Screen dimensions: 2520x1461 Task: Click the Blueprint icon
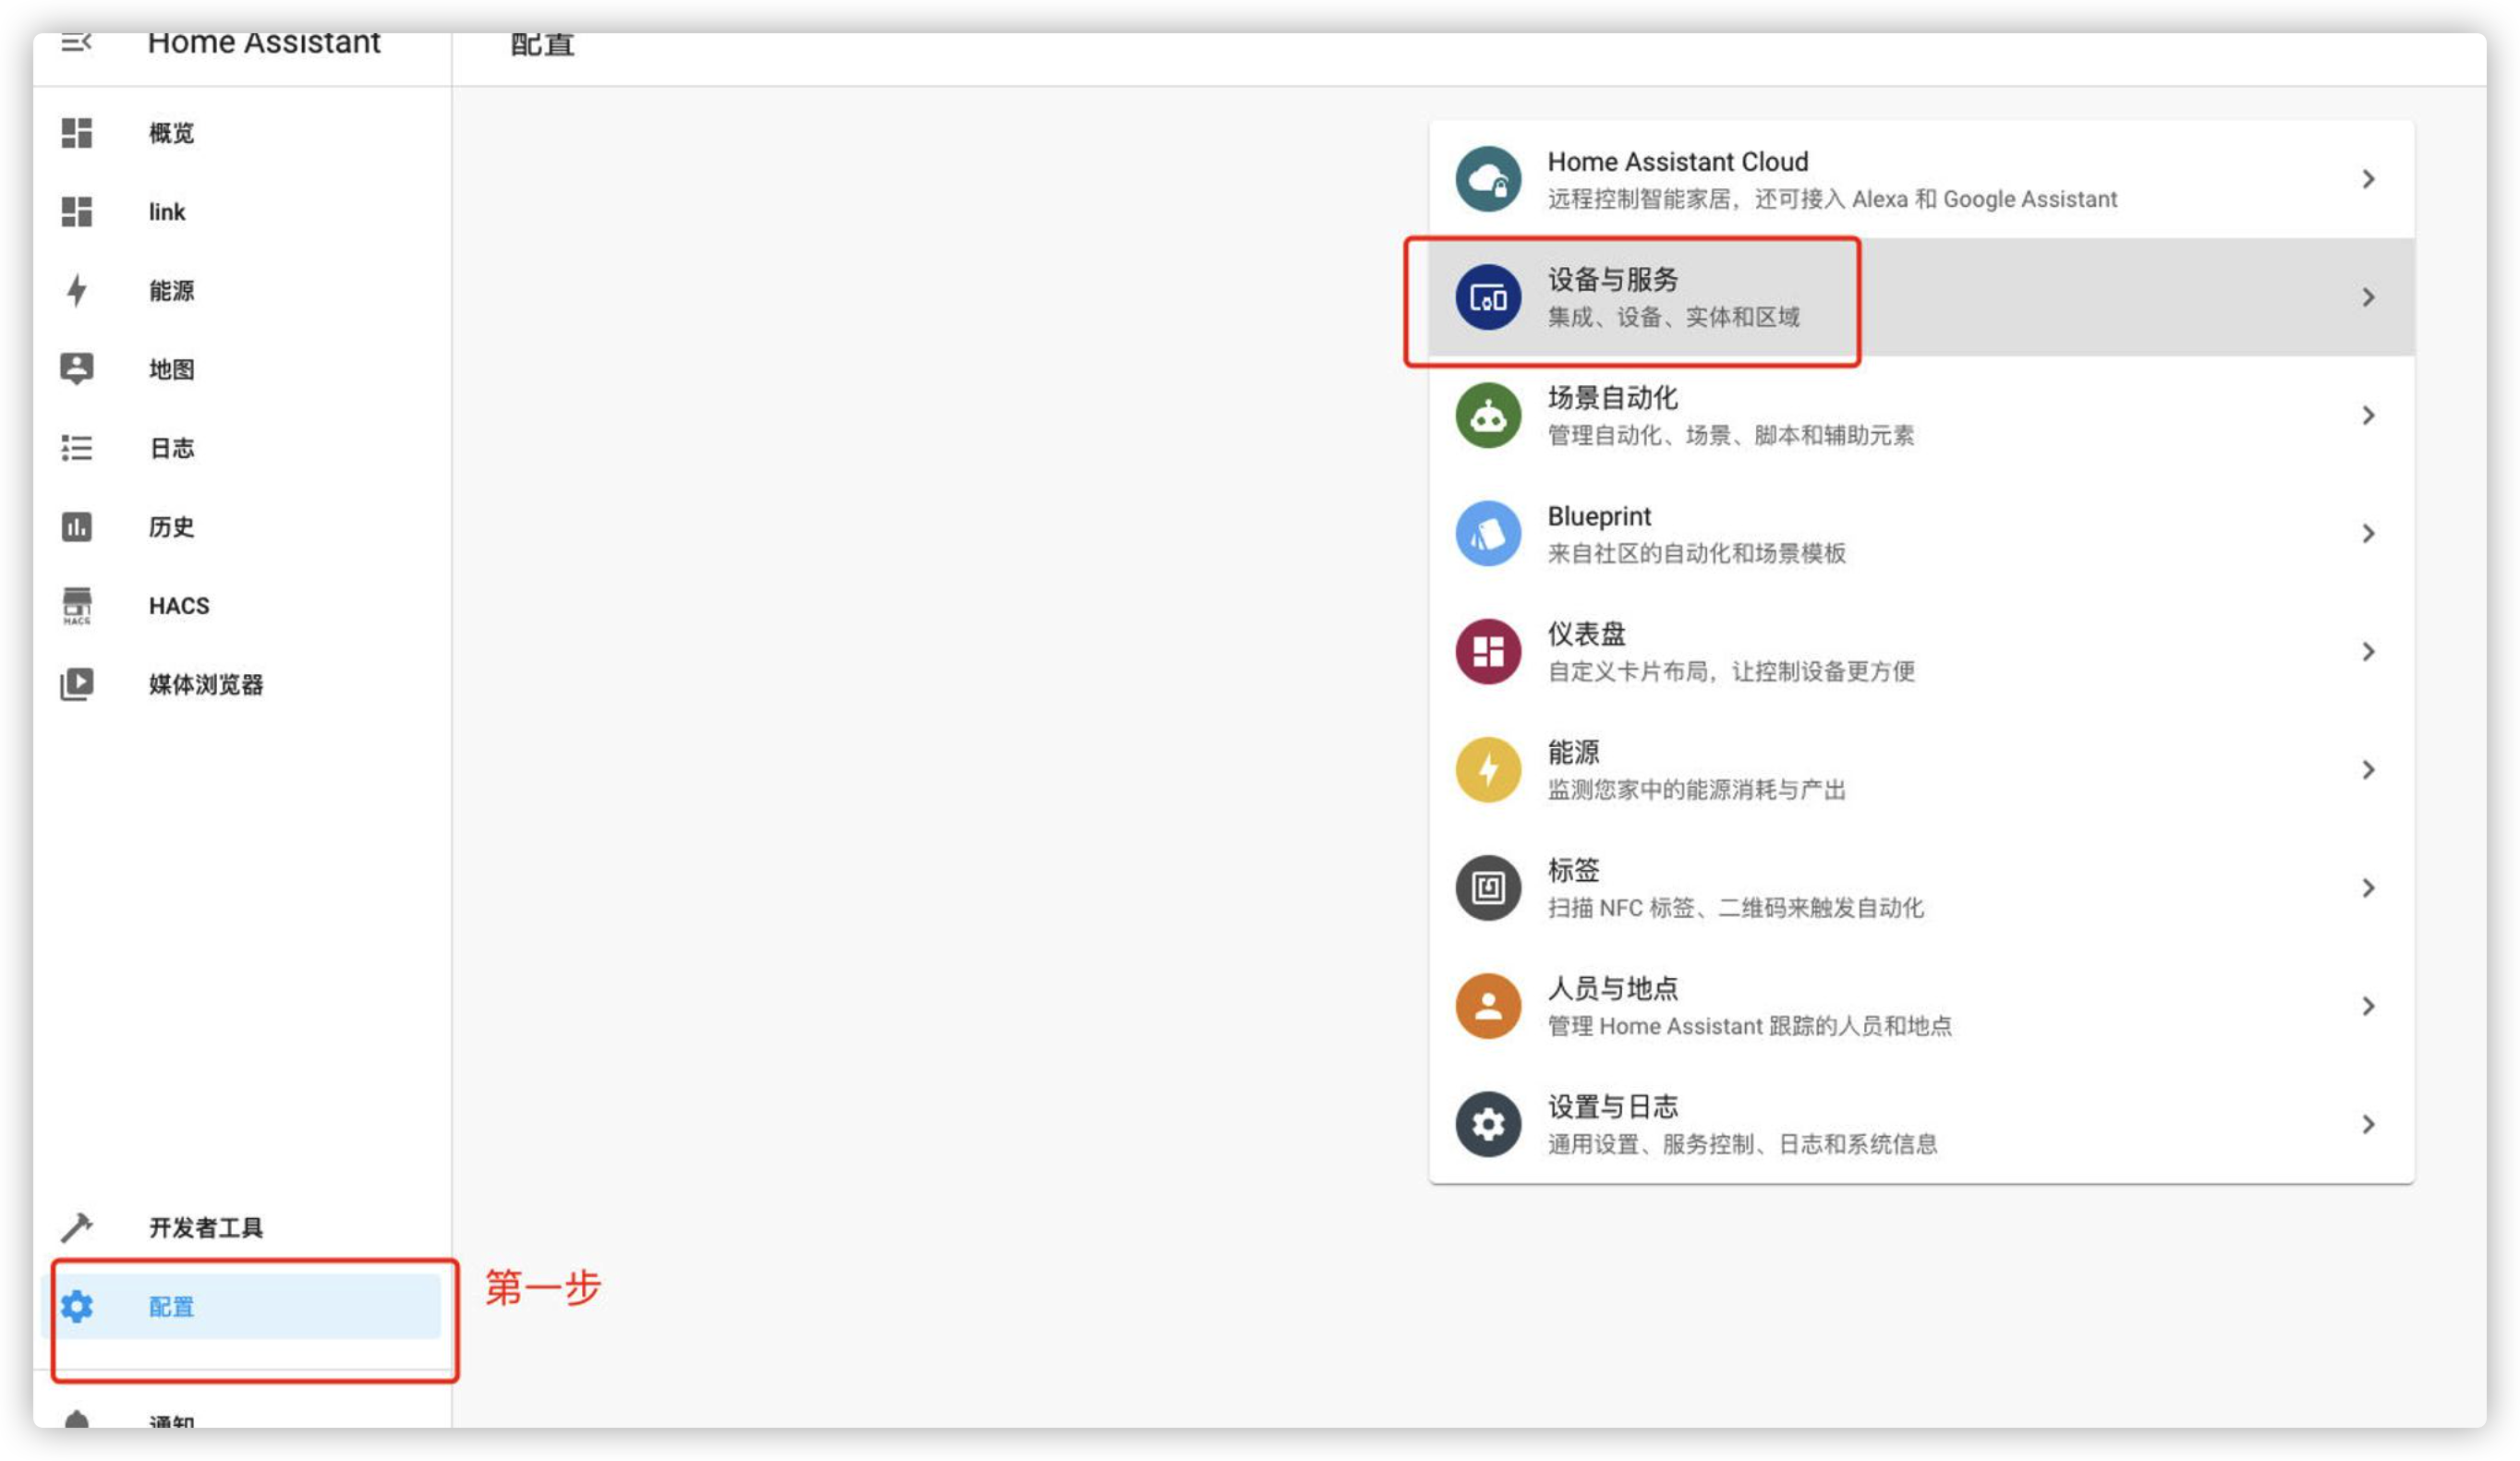click(1488, 533)
